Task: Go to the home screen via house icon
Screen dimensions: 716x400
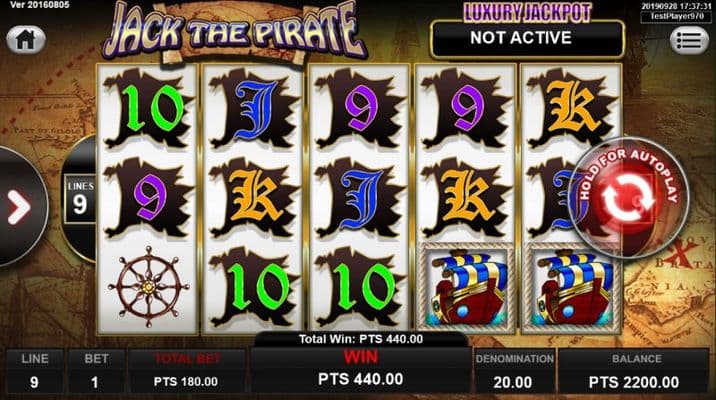Action: click(26, 40)
